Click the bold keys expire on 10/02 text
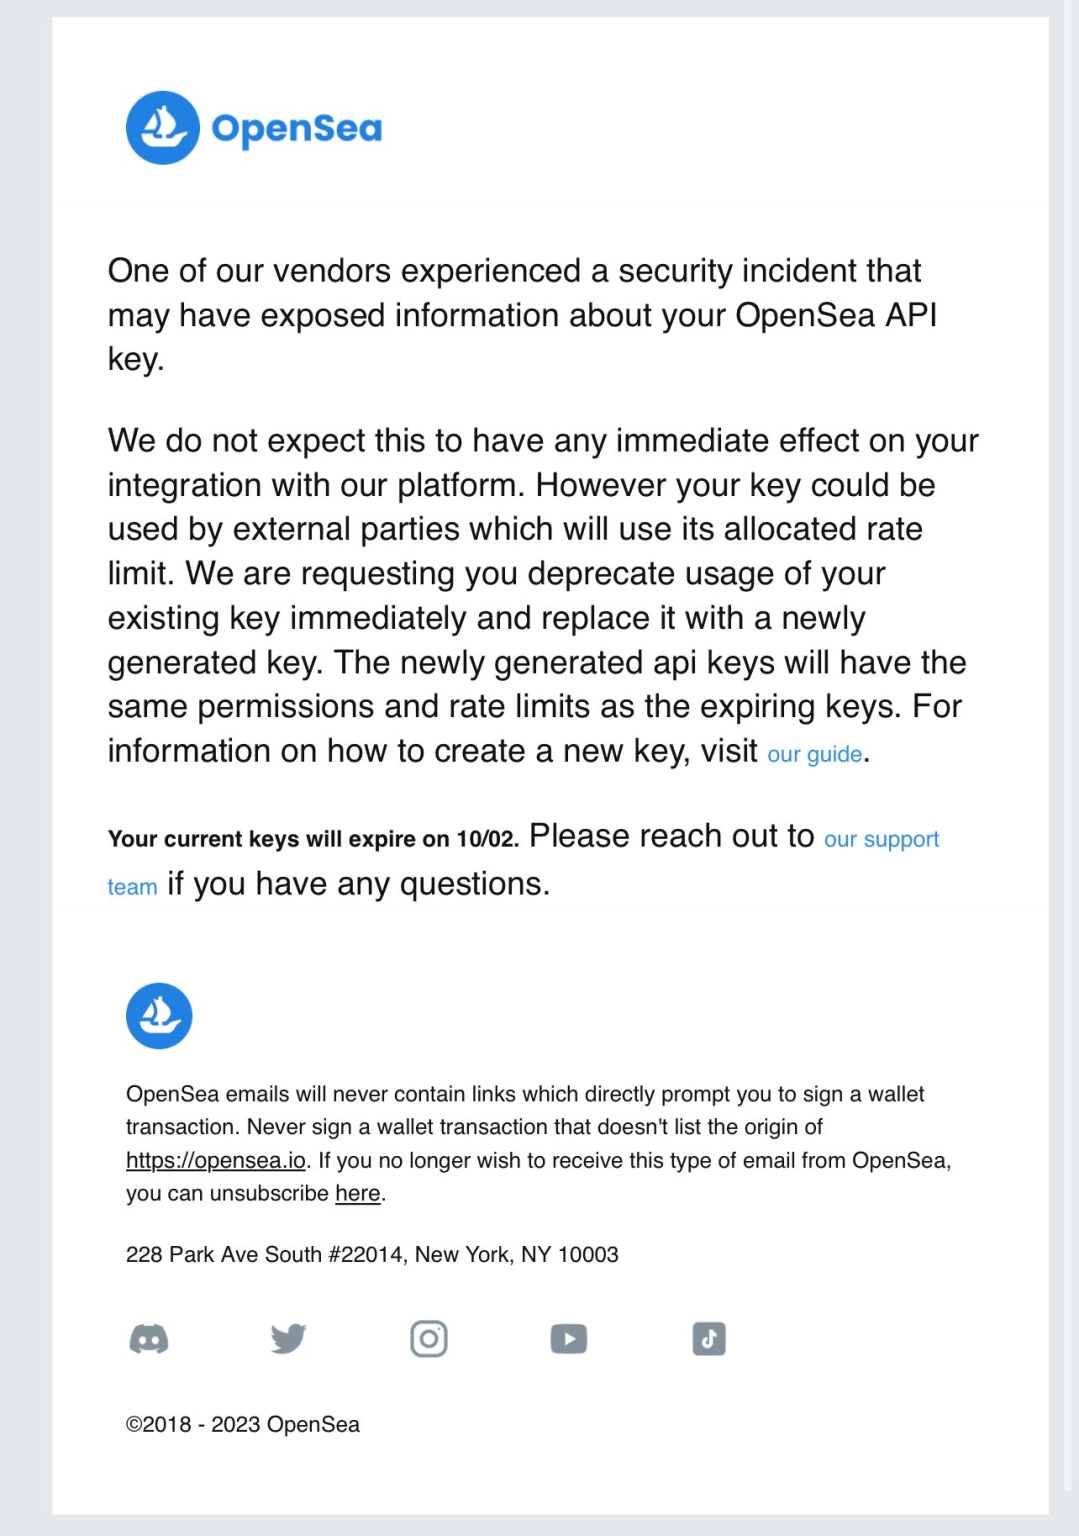The height and width of the screenshot is (1536, 1079). click(313, 839)
